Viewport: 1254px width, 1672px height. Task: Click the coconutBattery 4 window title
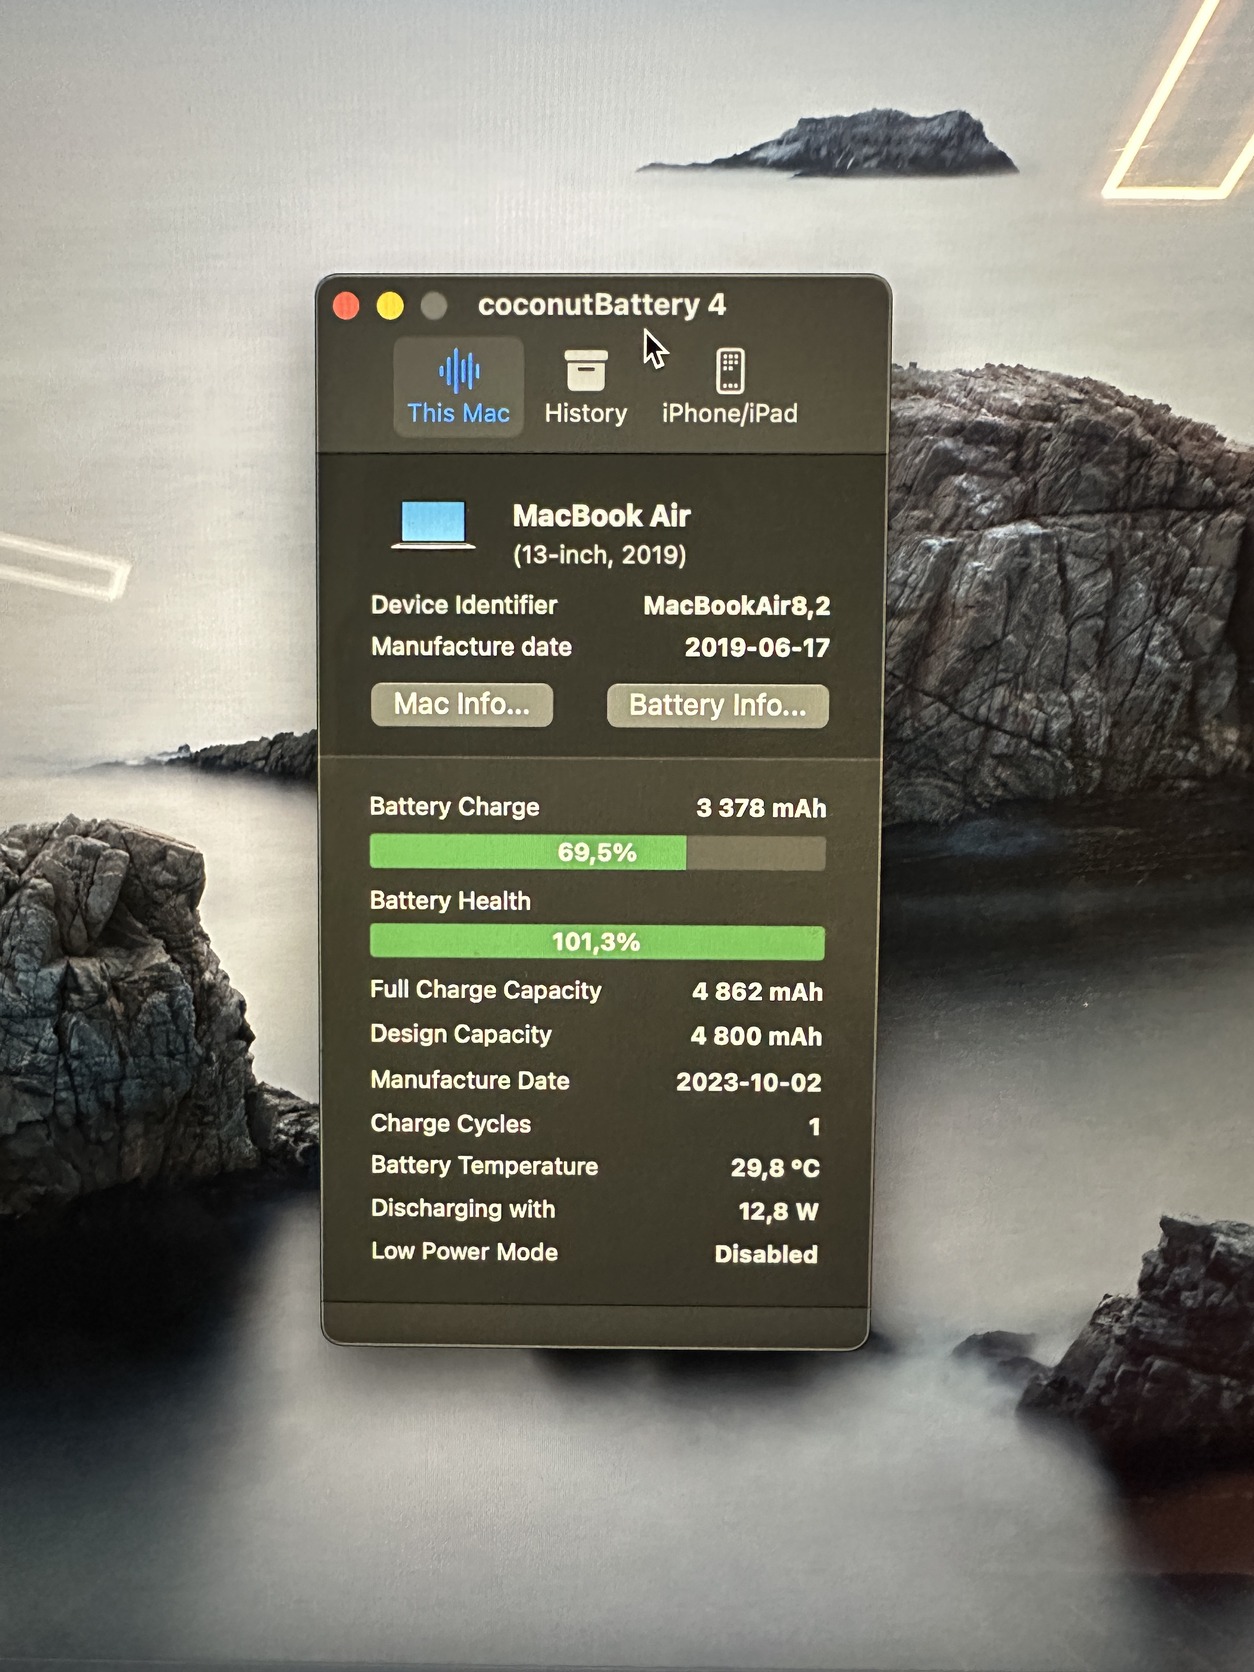602,305
